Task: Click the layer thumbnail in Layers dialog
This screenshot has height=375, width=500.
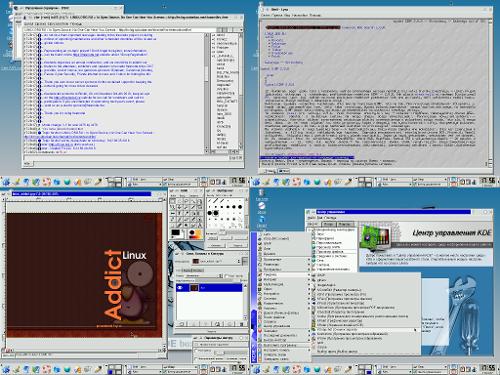Action: click(x=194, y=288)
